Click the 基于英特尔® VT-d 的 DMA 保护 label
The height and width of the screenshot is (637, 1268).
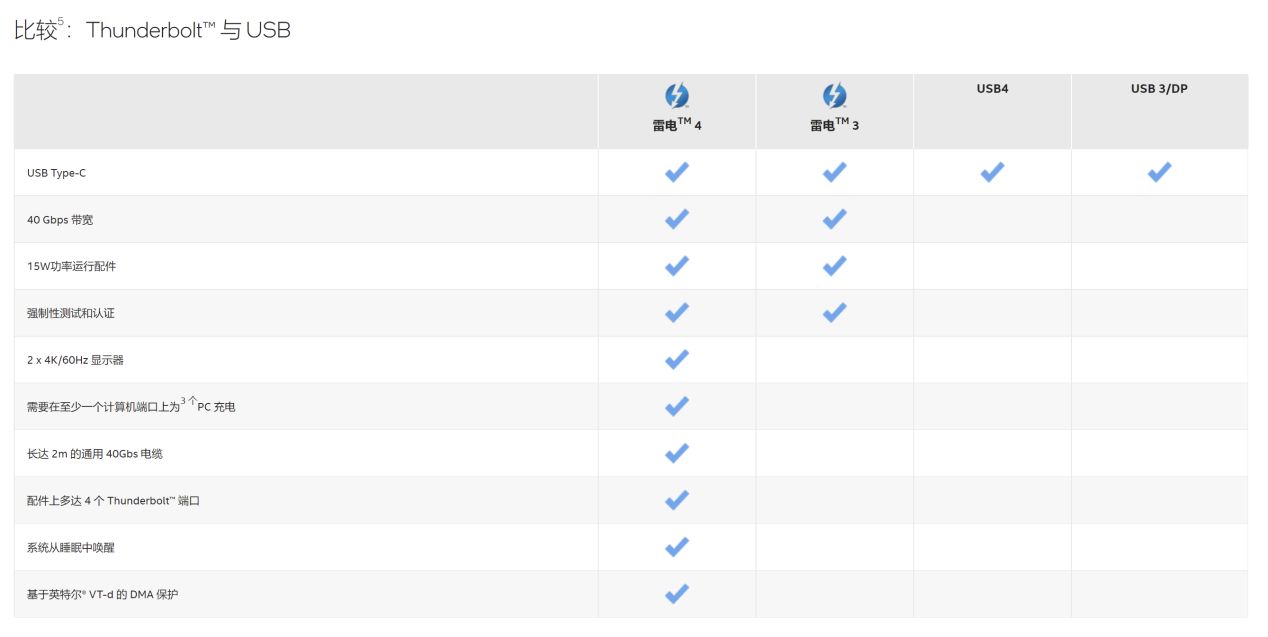(103, 595)
